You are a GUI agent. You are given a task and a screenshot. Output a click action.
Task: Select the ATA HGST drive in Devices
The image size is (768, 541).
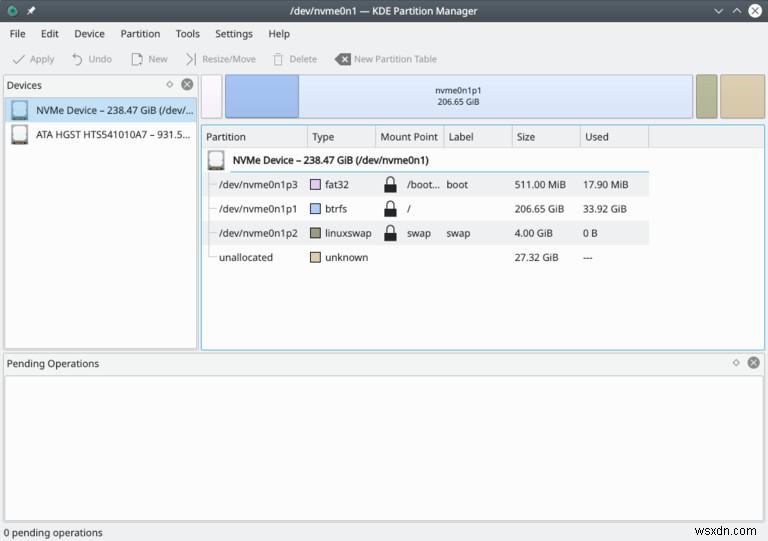[x=101, y=134]
